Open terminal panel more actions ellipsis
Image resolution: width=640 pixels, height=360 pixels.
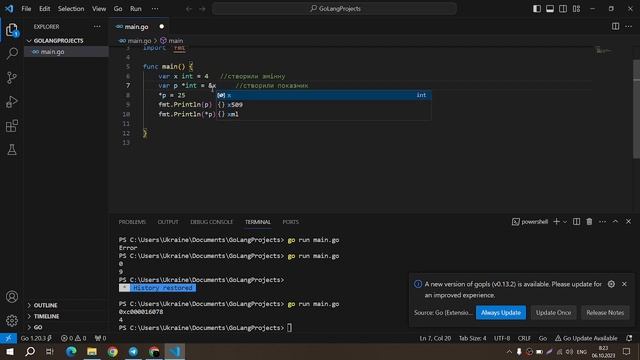602,222
